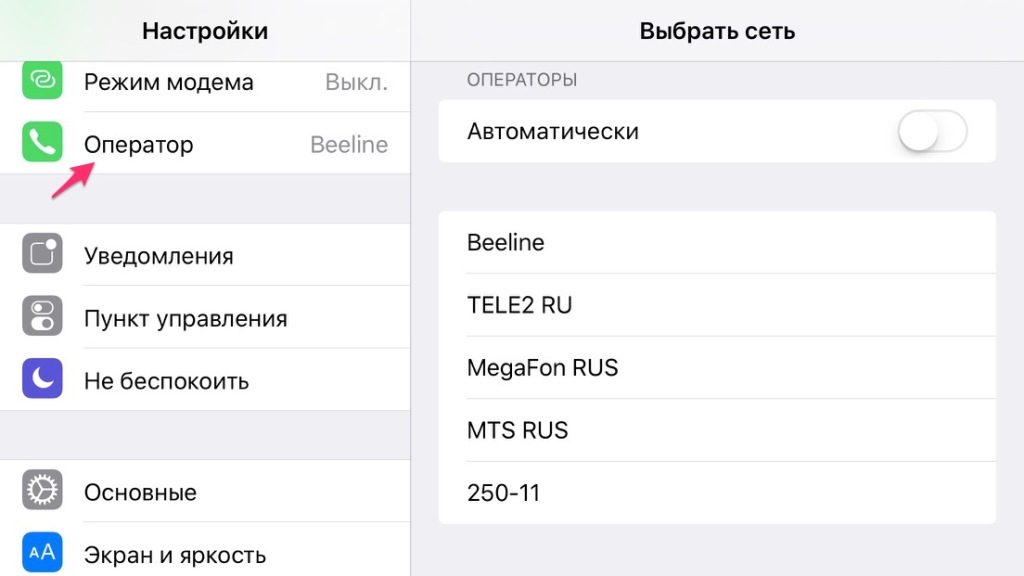The width and height of the screenshot is (1024, 576).
Task: Switch to the Выбрать сеть pane
Action: pyautogui.click(x=716, y=31)
